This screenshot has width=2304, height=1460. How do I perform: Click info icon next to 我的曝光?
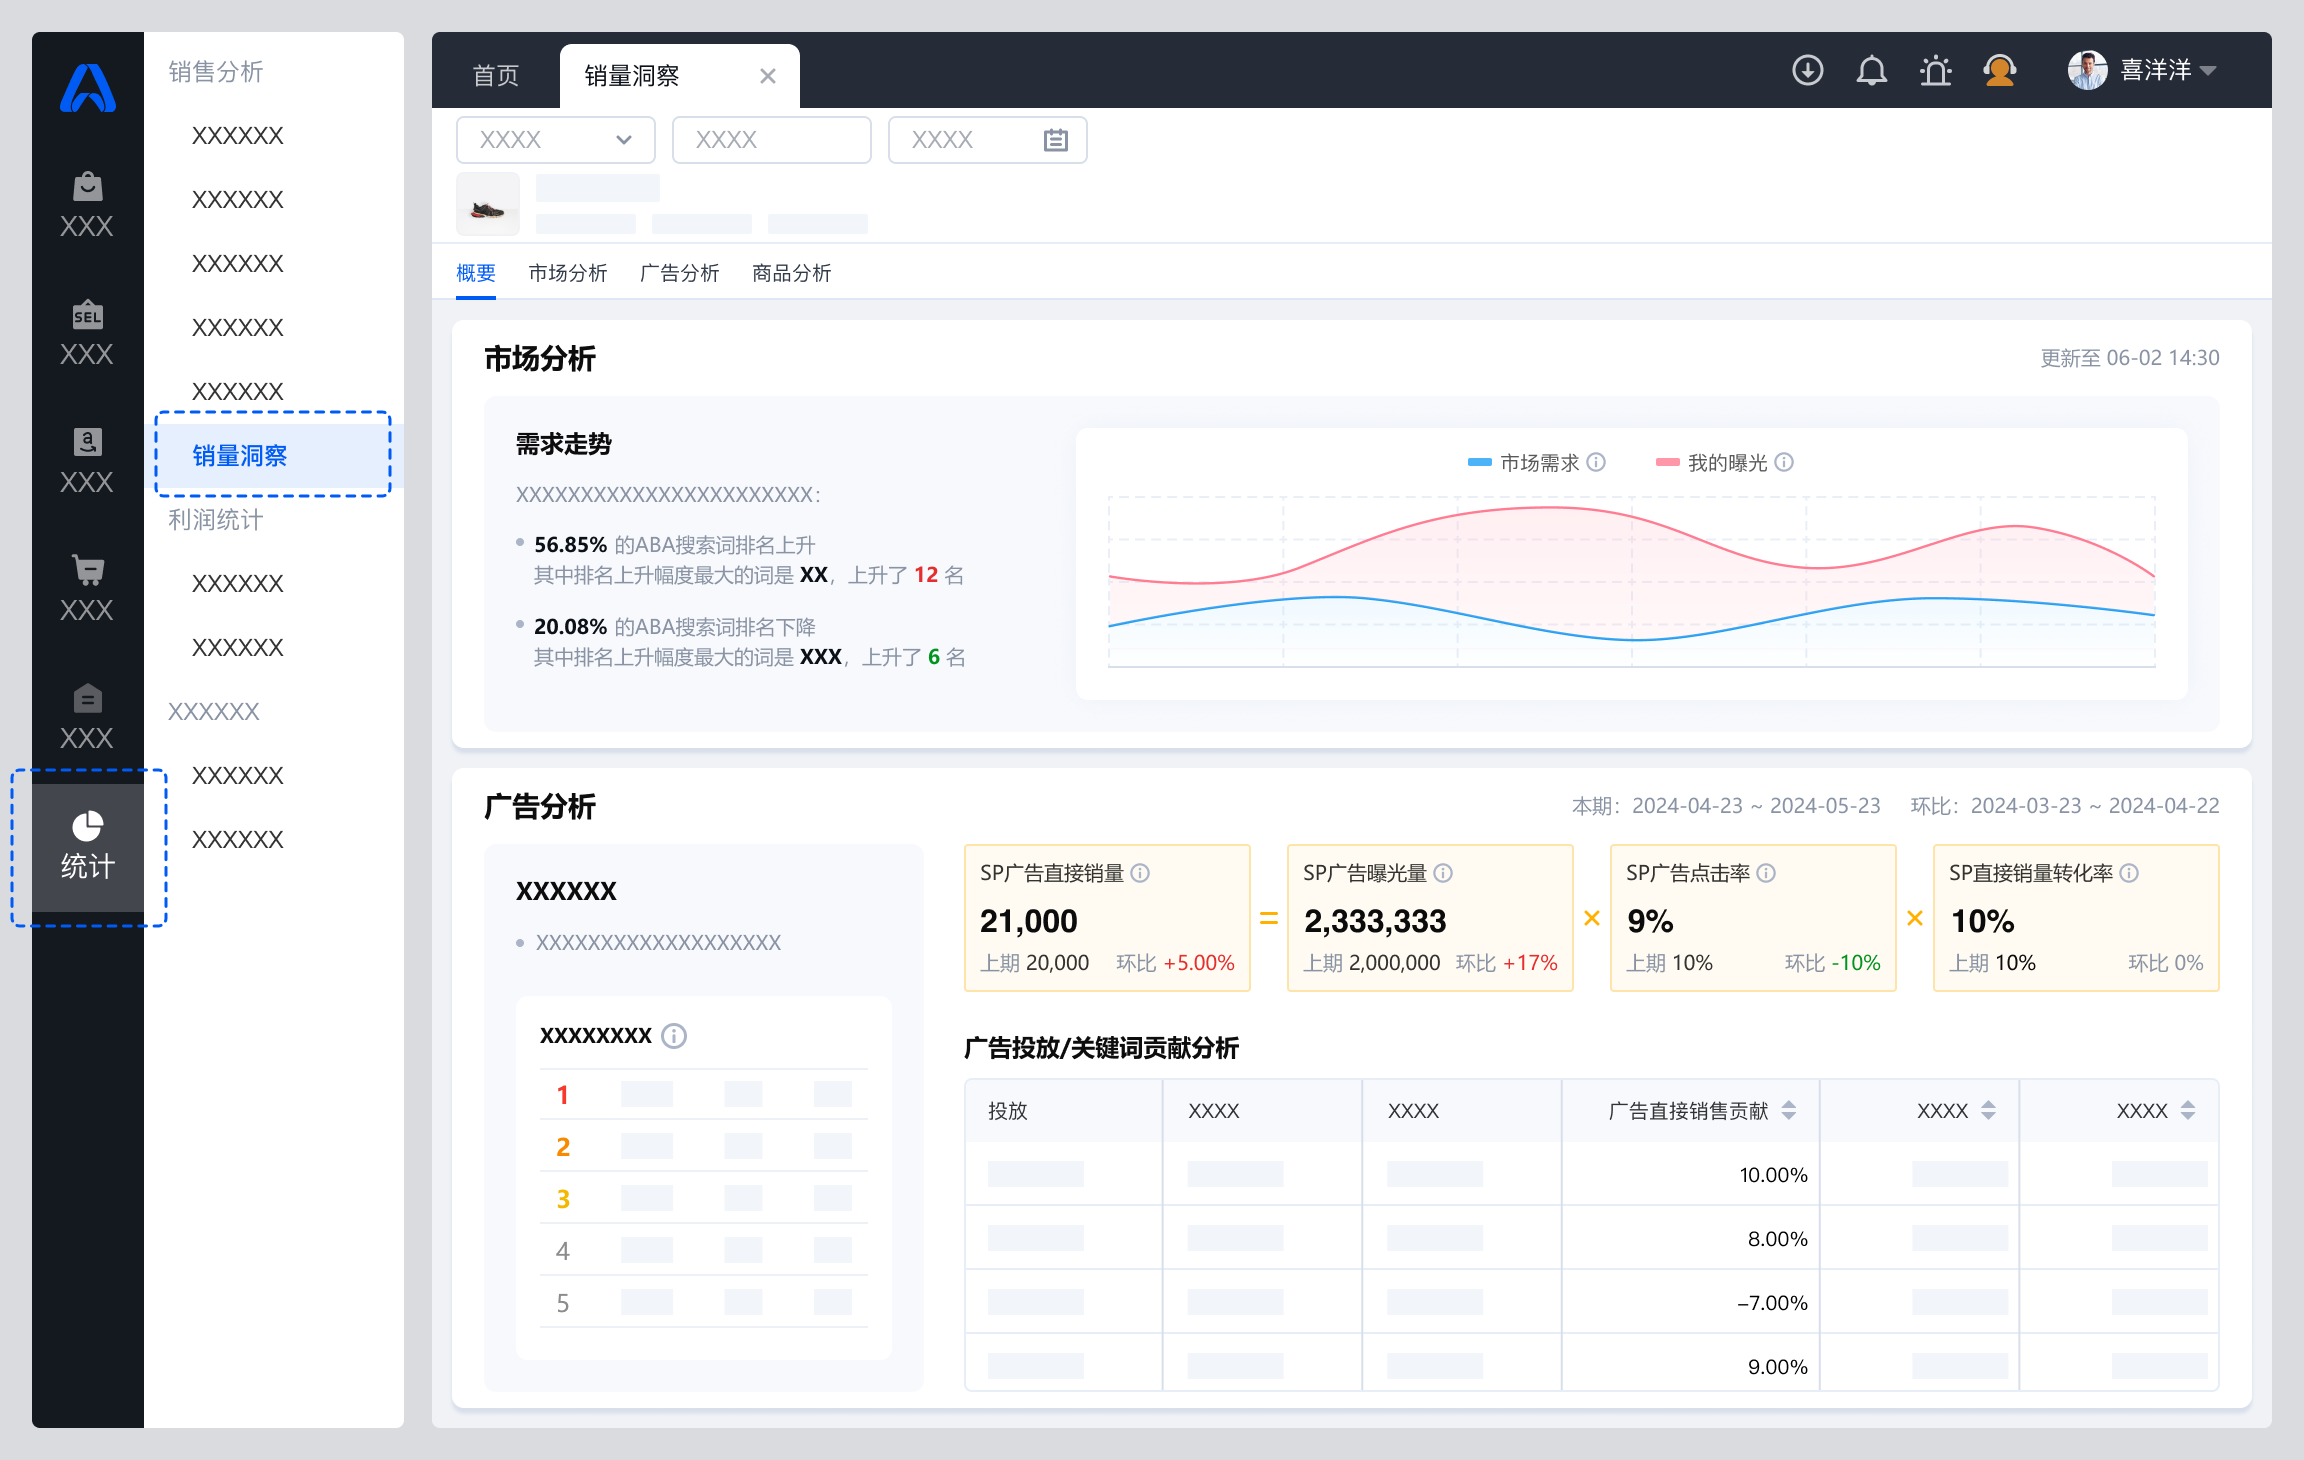1785,462
